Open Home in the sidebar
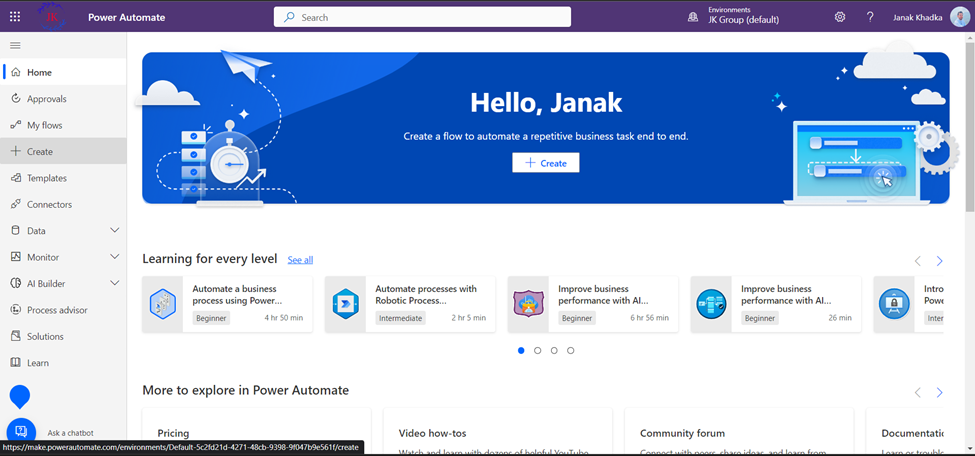Screen dimensions: 975x456 coord(63,72)
